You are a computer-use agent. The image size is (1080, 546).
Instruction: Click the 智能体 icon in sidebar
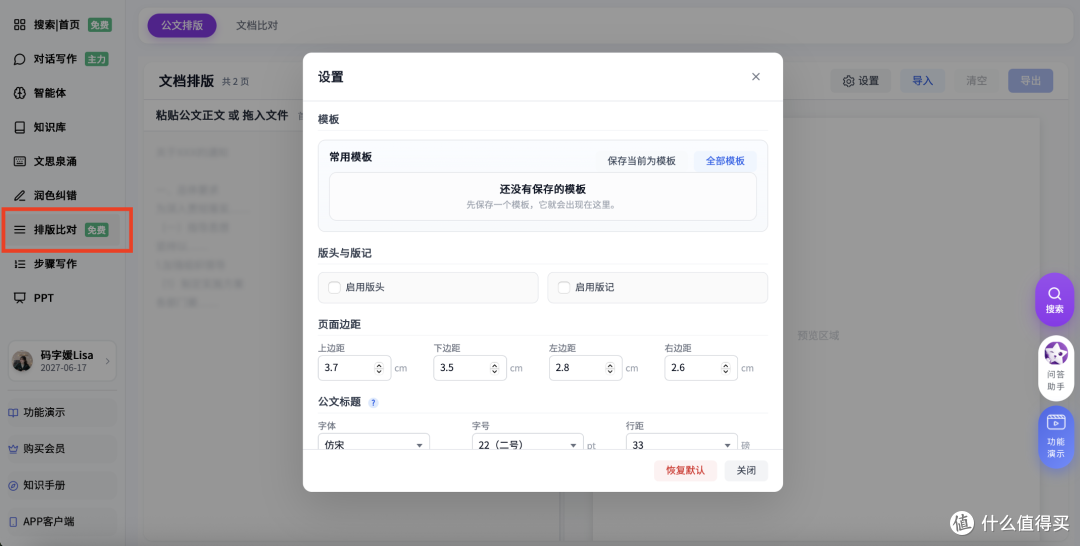(x=20, y=93)
